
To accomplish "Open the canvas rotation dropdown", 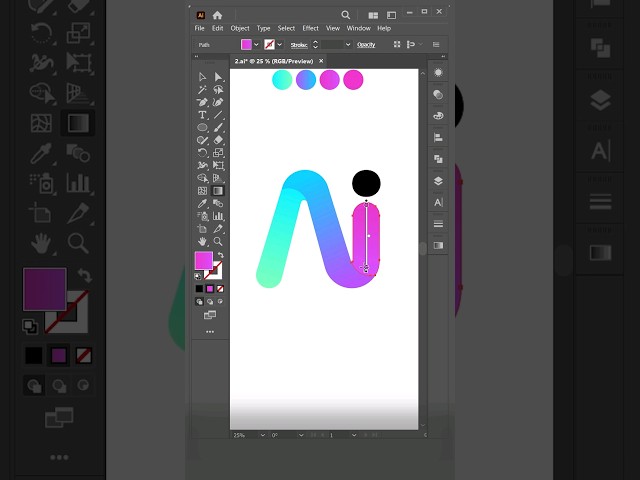I will pos(301,435).
